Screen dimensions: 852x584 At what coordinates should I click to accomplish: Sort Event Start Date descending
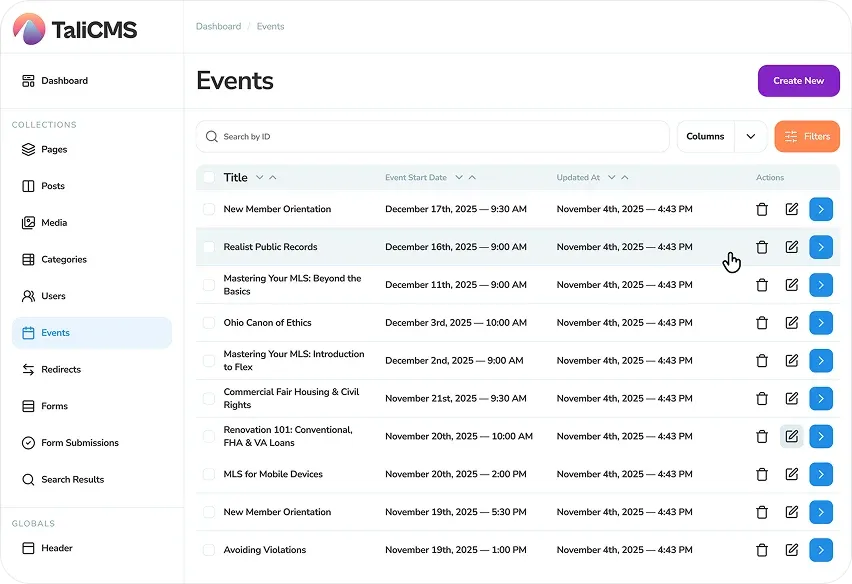coord(459,177)
